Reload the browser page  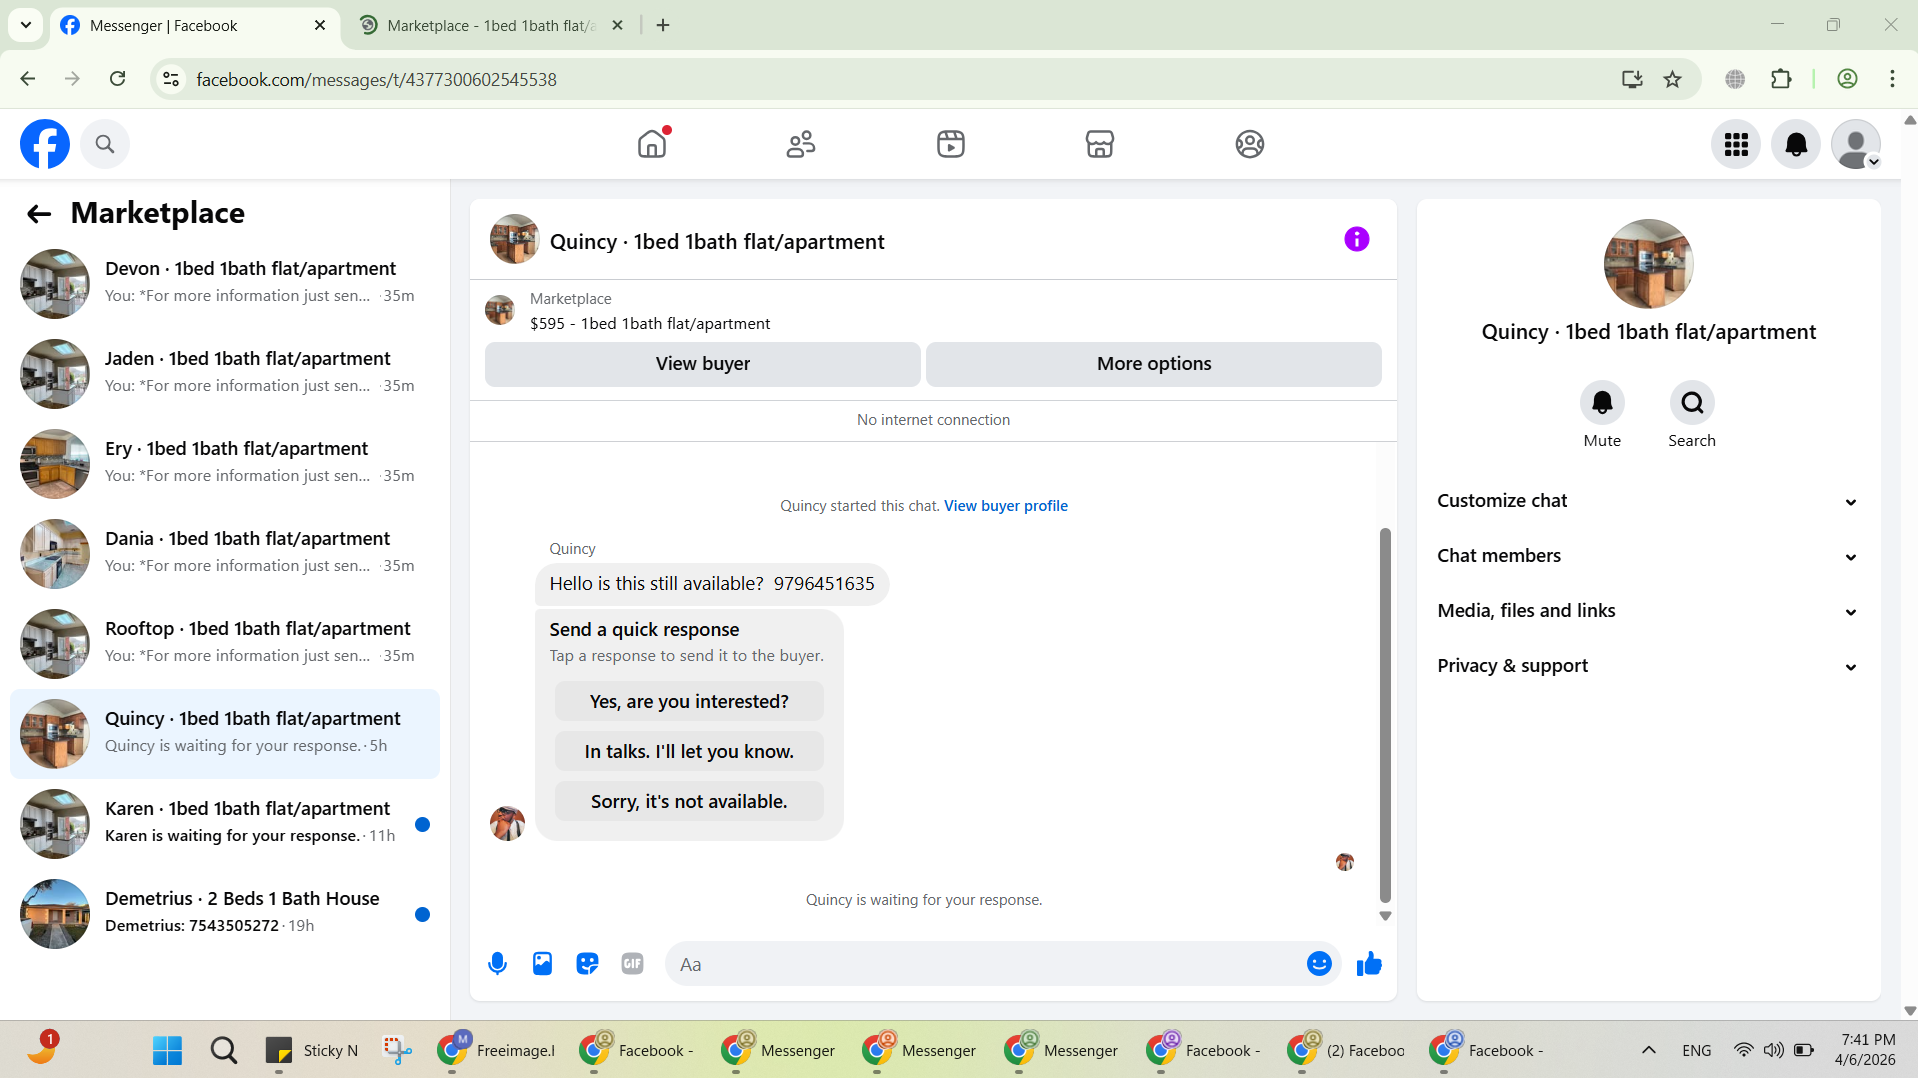[x=117, y=79]
